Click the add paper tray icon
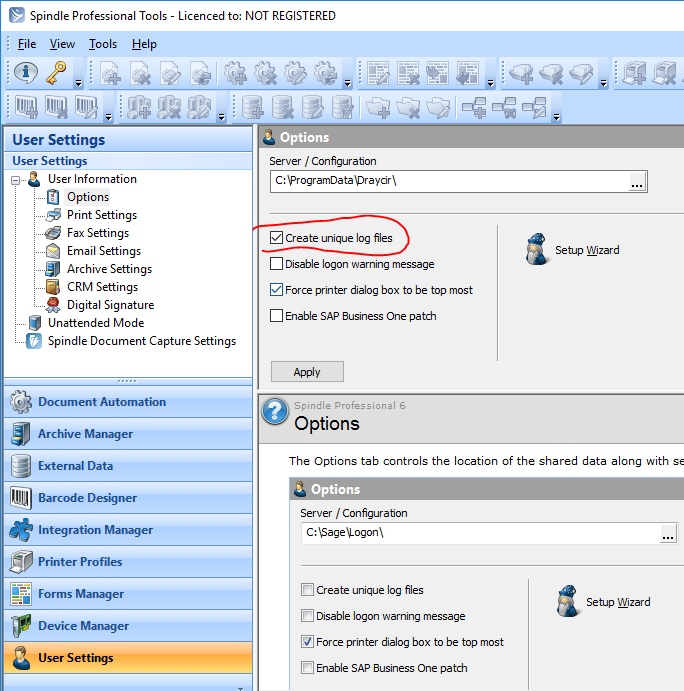This screenshot has width=684, height=691. point(521,73)
